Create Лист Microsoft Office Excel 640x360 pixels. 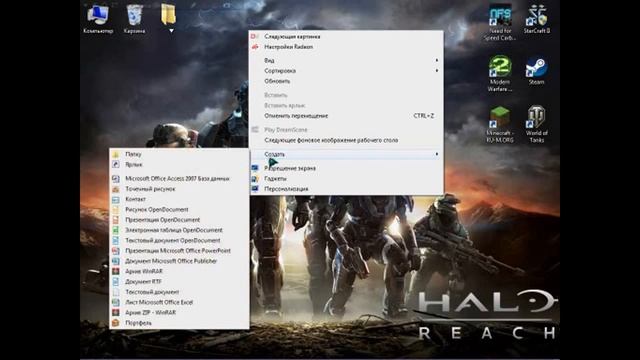pyautogui.click(x=179, y=302)
